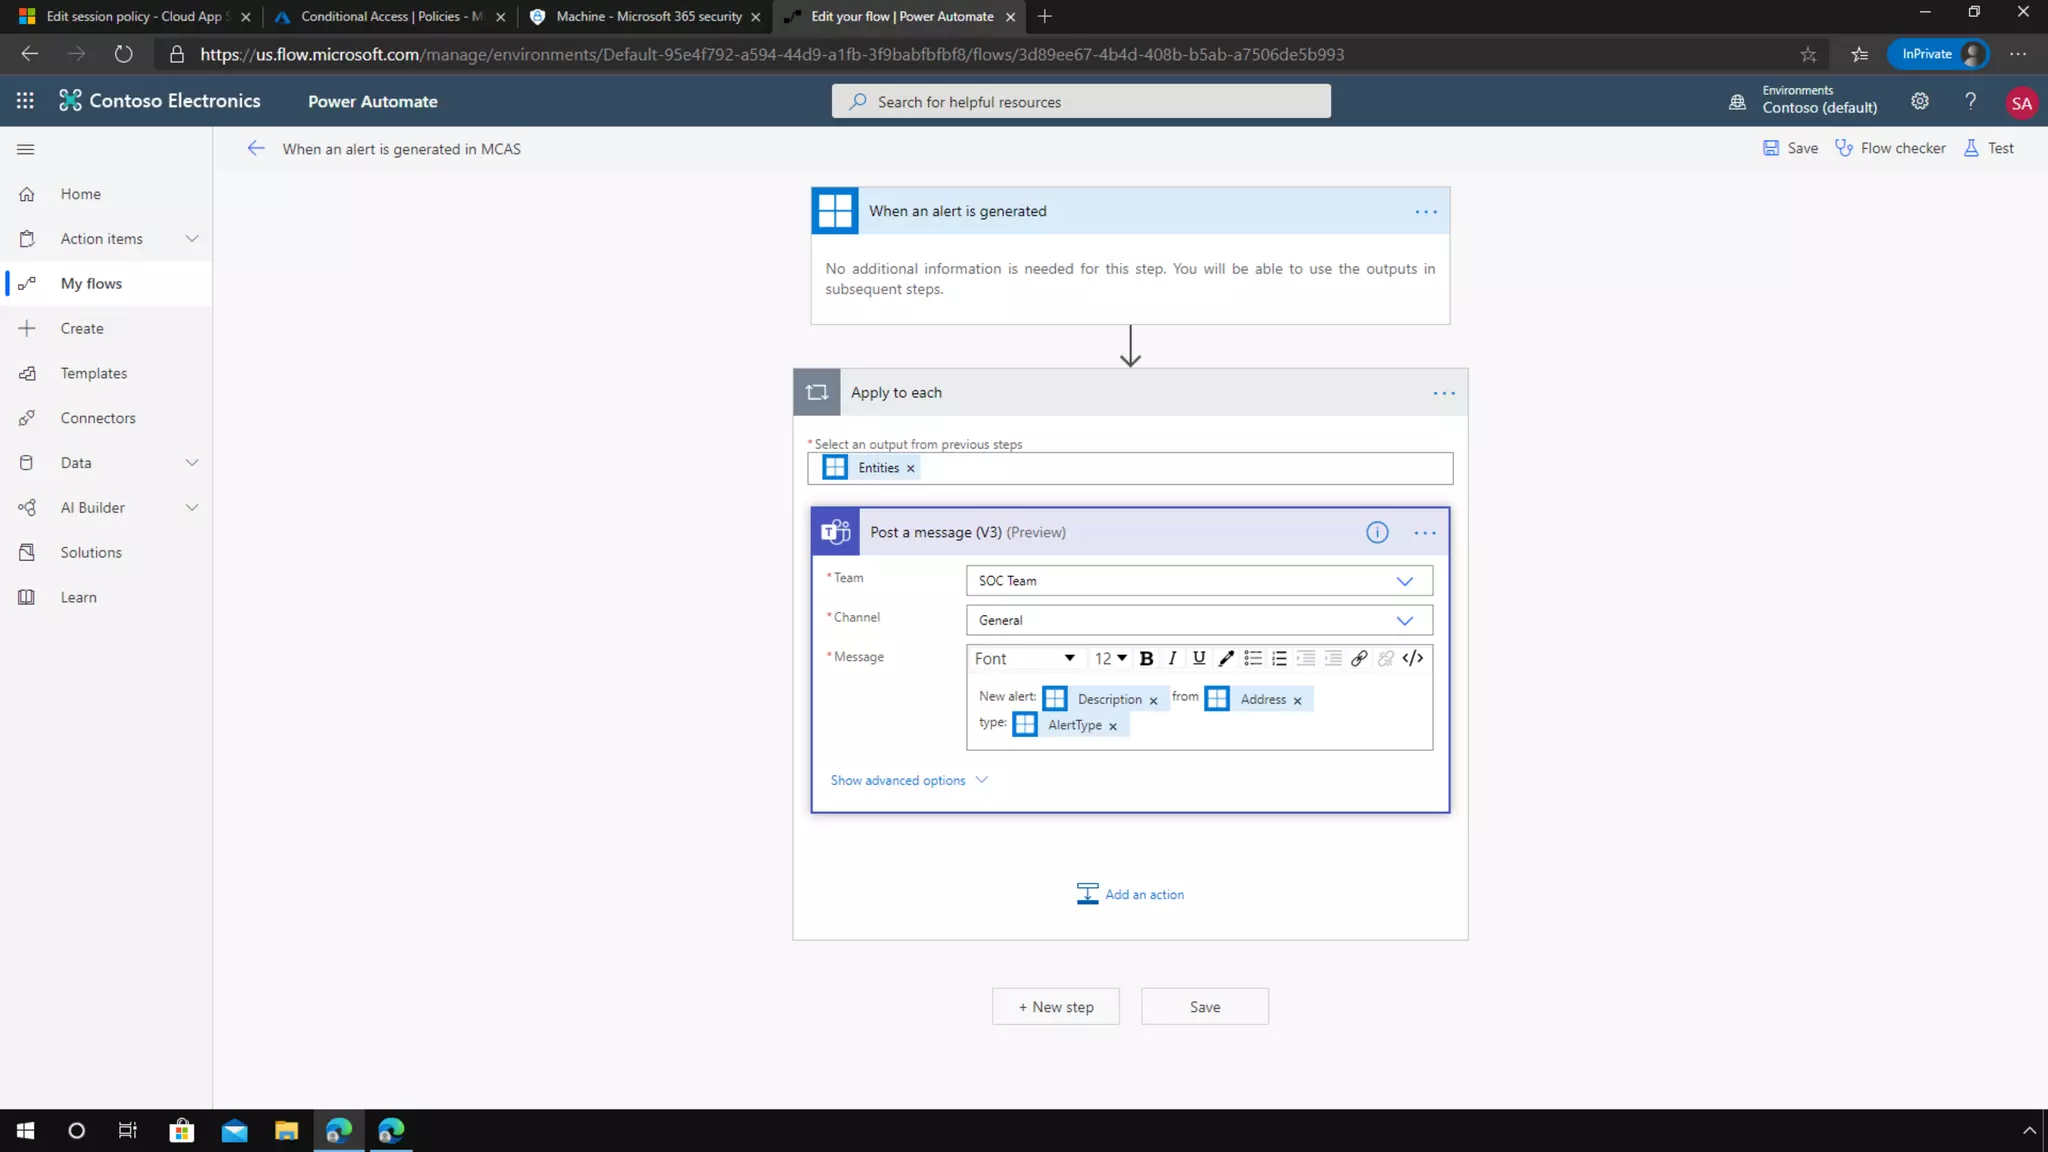Viewport: 2048px width, 1152px height.
Task: Open Post a message action options menu
Action: pos(1425,533)
